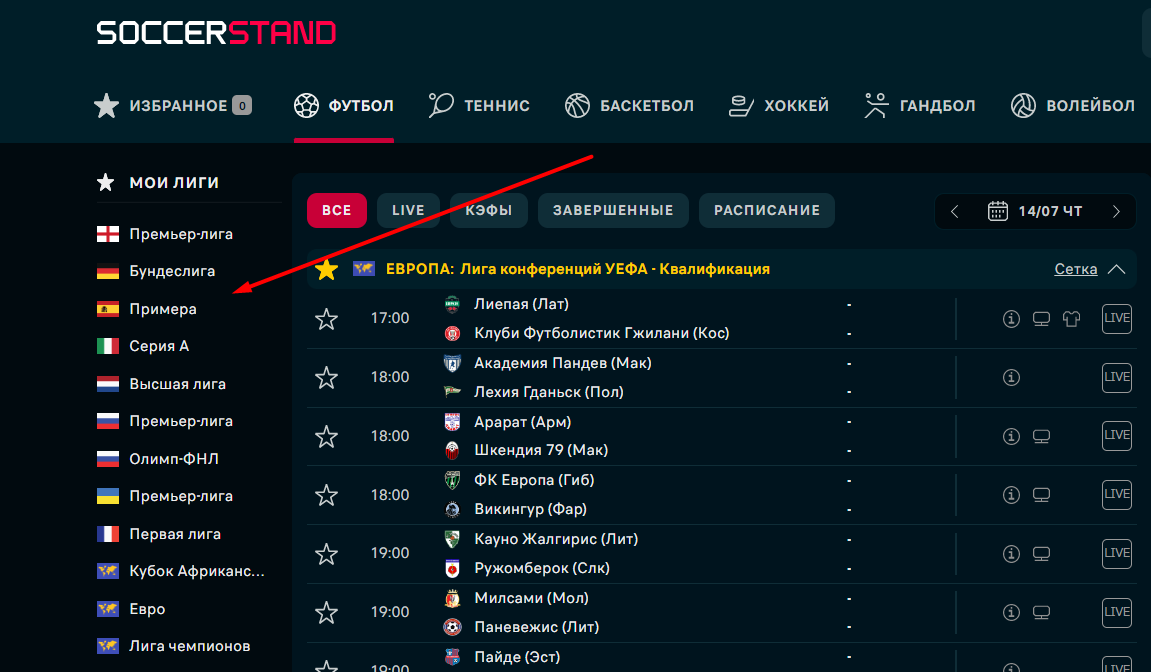This screenshot has width=1151, height=672.
Task: Add Кауно Жалгирис match to favorites
Action: 327,554
